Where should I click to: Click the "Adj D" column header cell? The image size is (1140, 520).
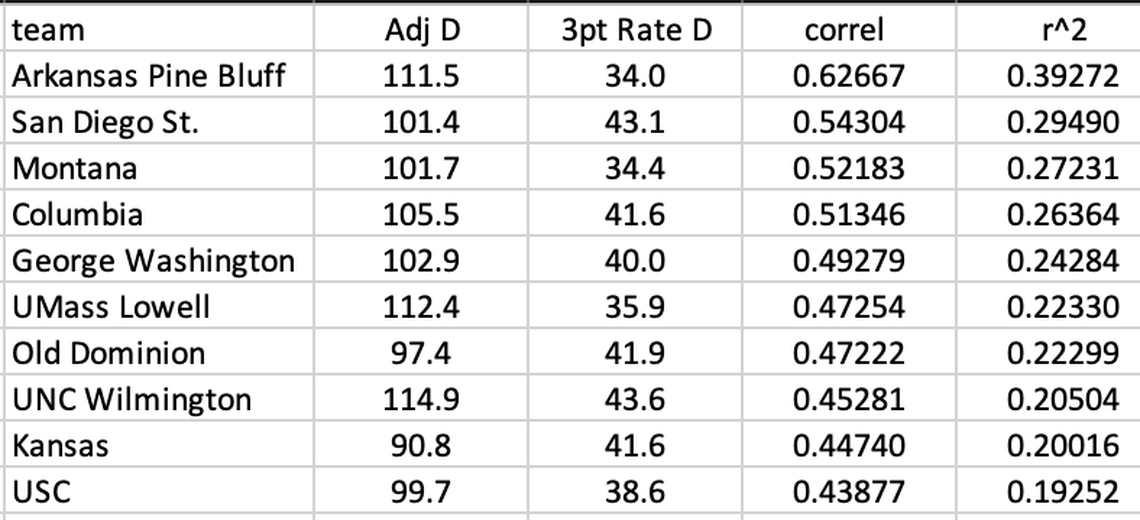[422, 30]
